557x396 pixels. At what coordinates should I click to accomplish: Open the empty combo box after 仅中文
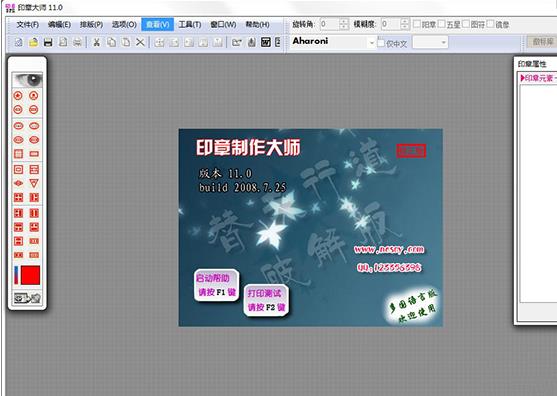[430, 43]
